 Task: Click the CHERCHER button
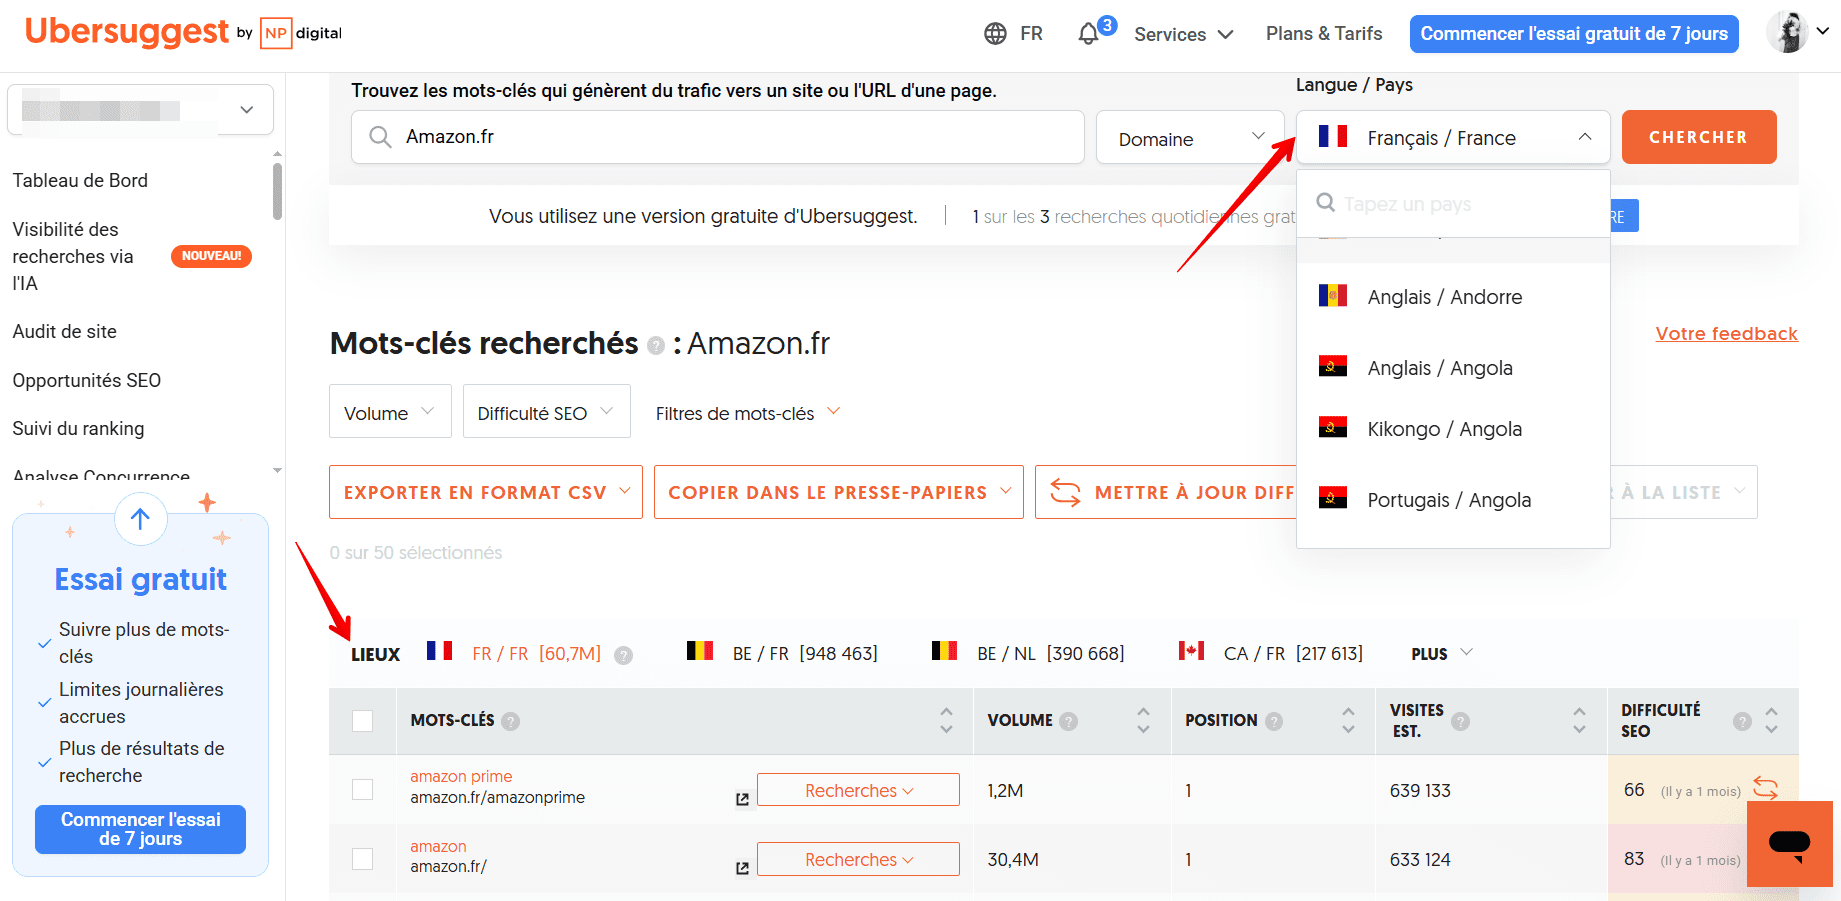tap(1698, 137)
